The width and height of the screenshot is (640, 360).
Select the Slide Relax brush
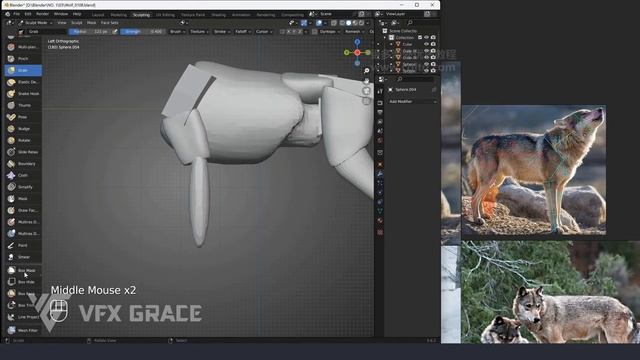23,152
